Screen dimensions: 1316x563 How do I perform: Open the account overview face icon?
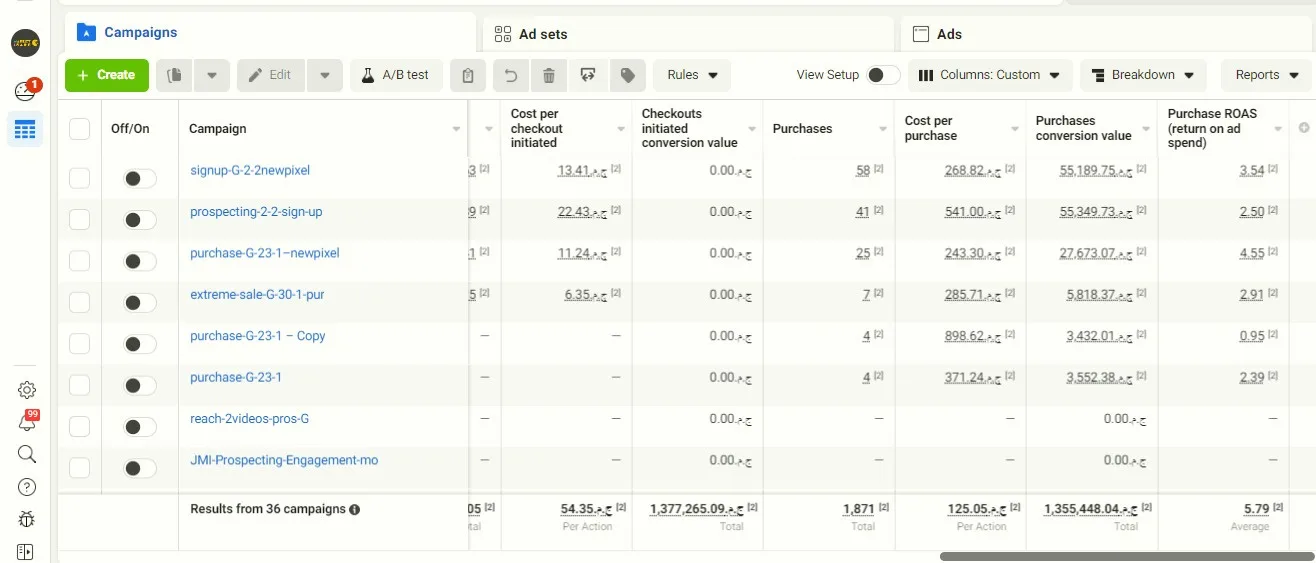point(25,91)
